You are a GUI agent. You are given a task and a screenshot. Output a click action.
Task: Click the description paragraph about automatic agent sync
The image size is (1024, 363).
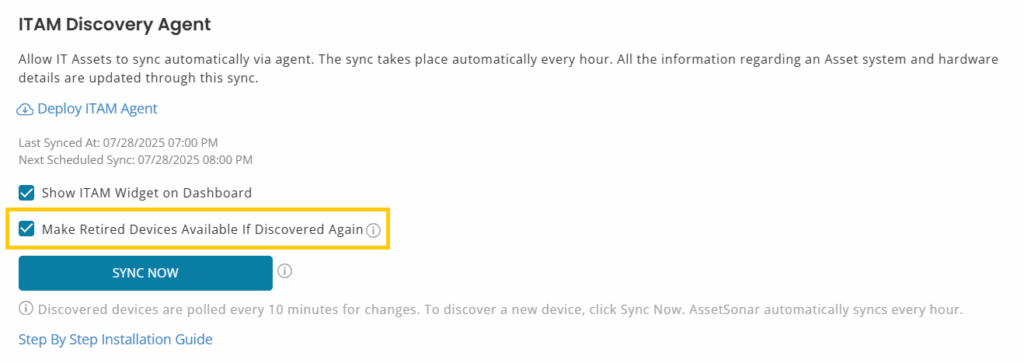pyautogui.click(x=508, y=69)
